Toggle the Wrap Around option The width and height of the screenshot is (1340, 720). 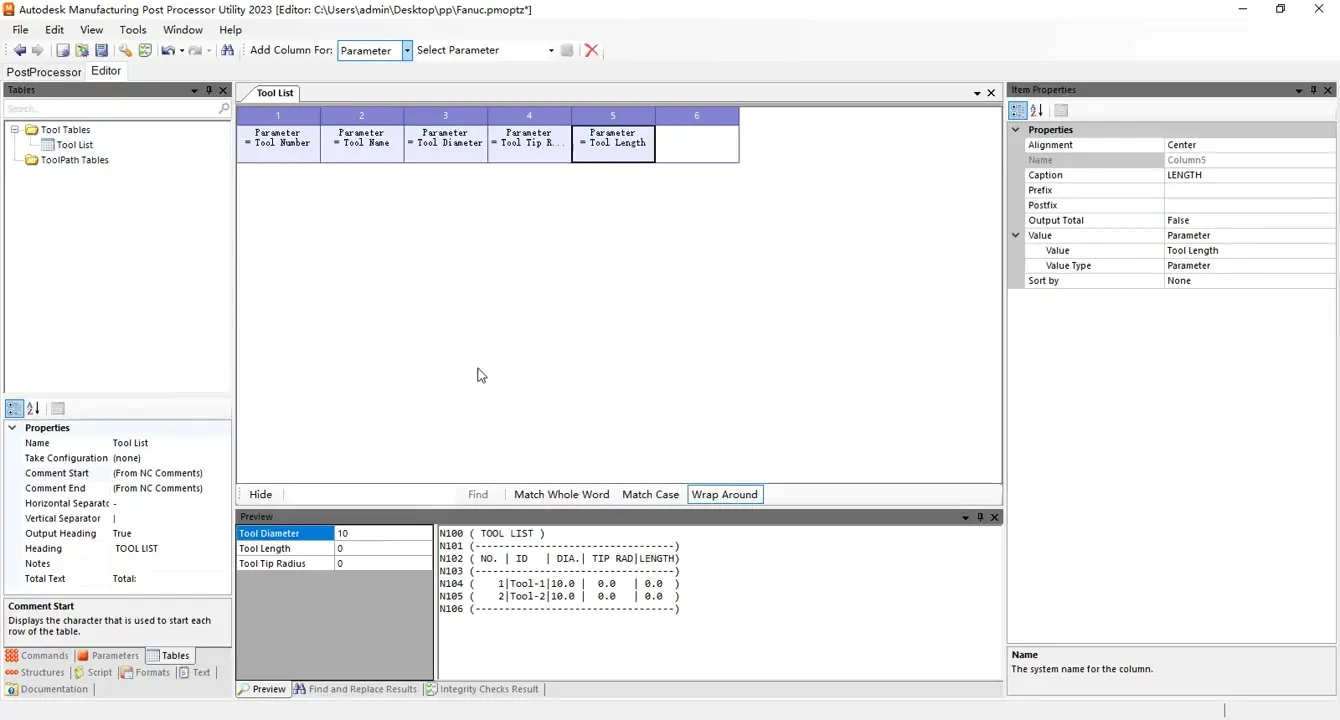point(724,494)
